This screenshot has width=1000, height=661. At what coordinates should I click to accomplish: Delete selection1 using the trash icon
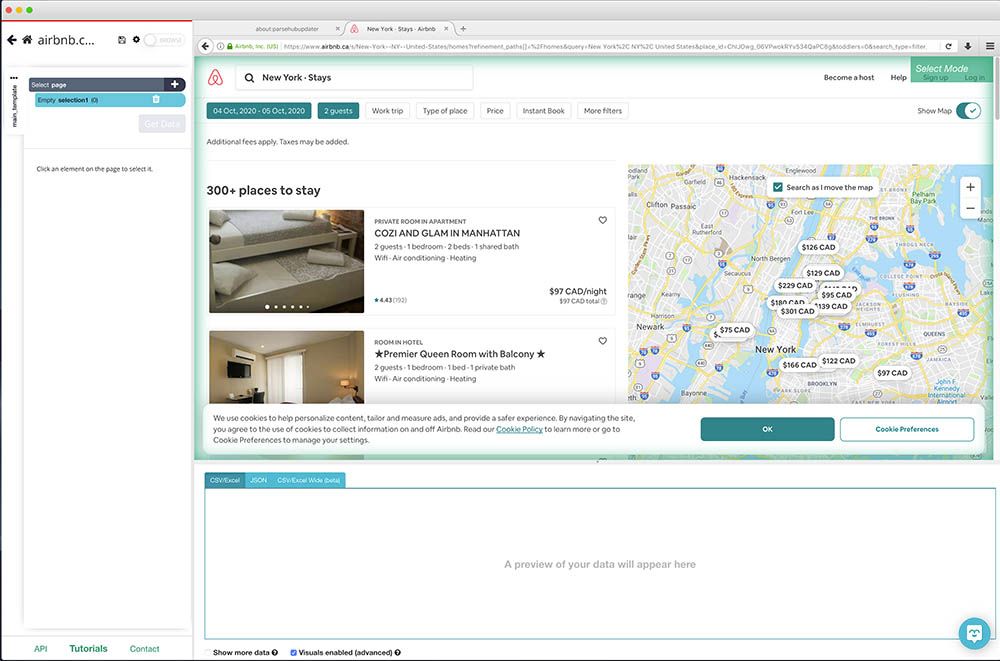(156, 100)
